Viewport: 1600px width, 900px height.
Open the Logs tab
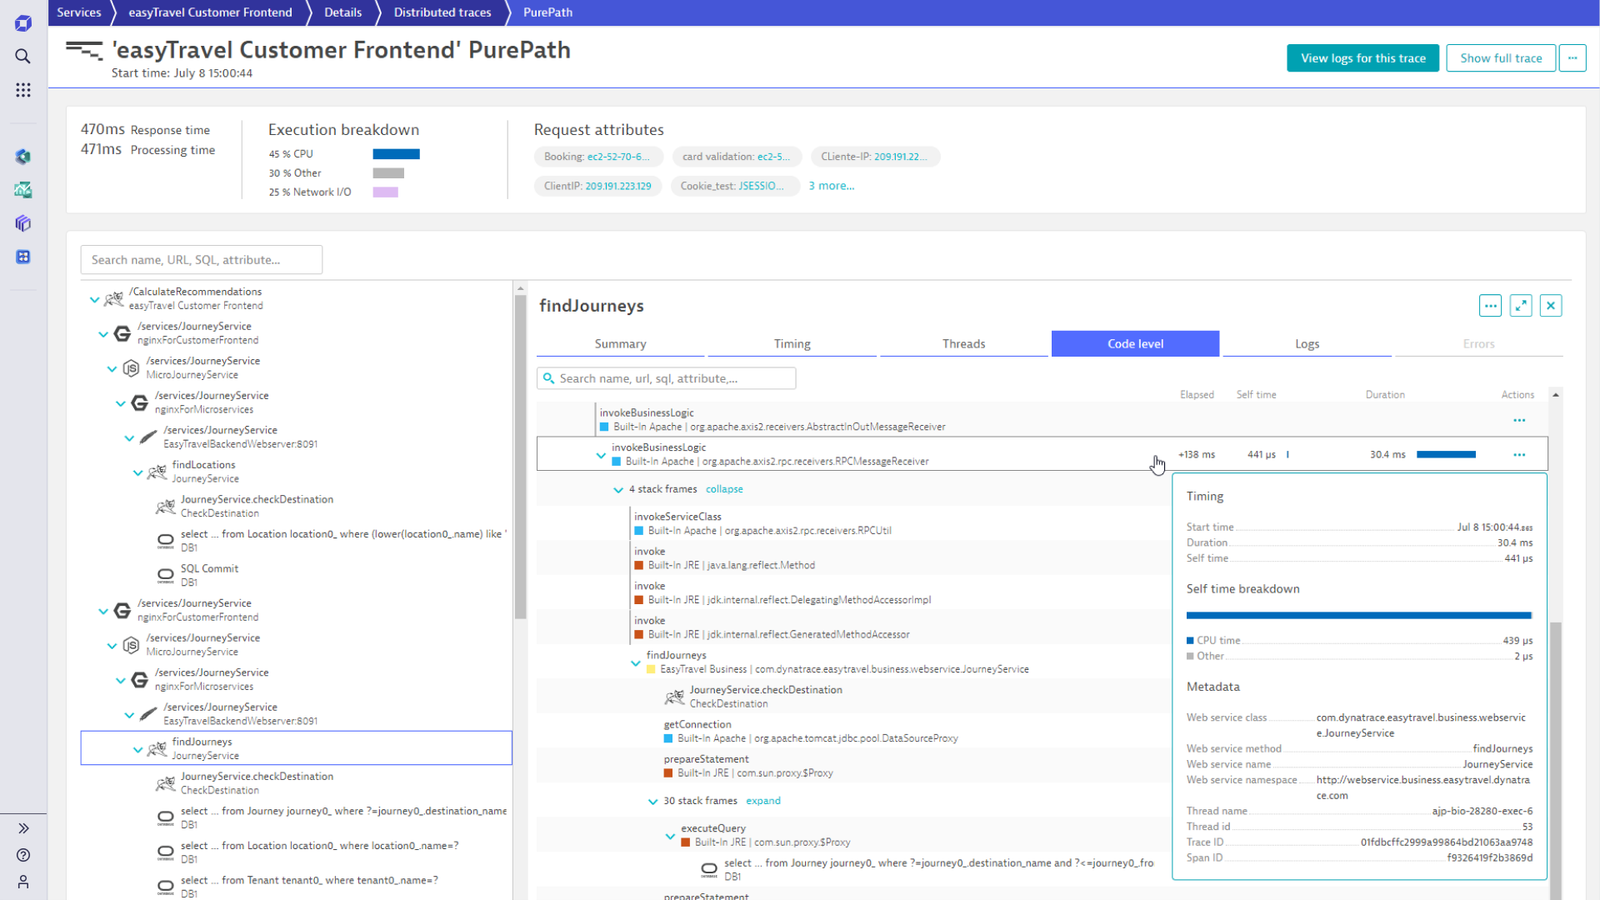pyautogui.click(x=1307, y=344)
